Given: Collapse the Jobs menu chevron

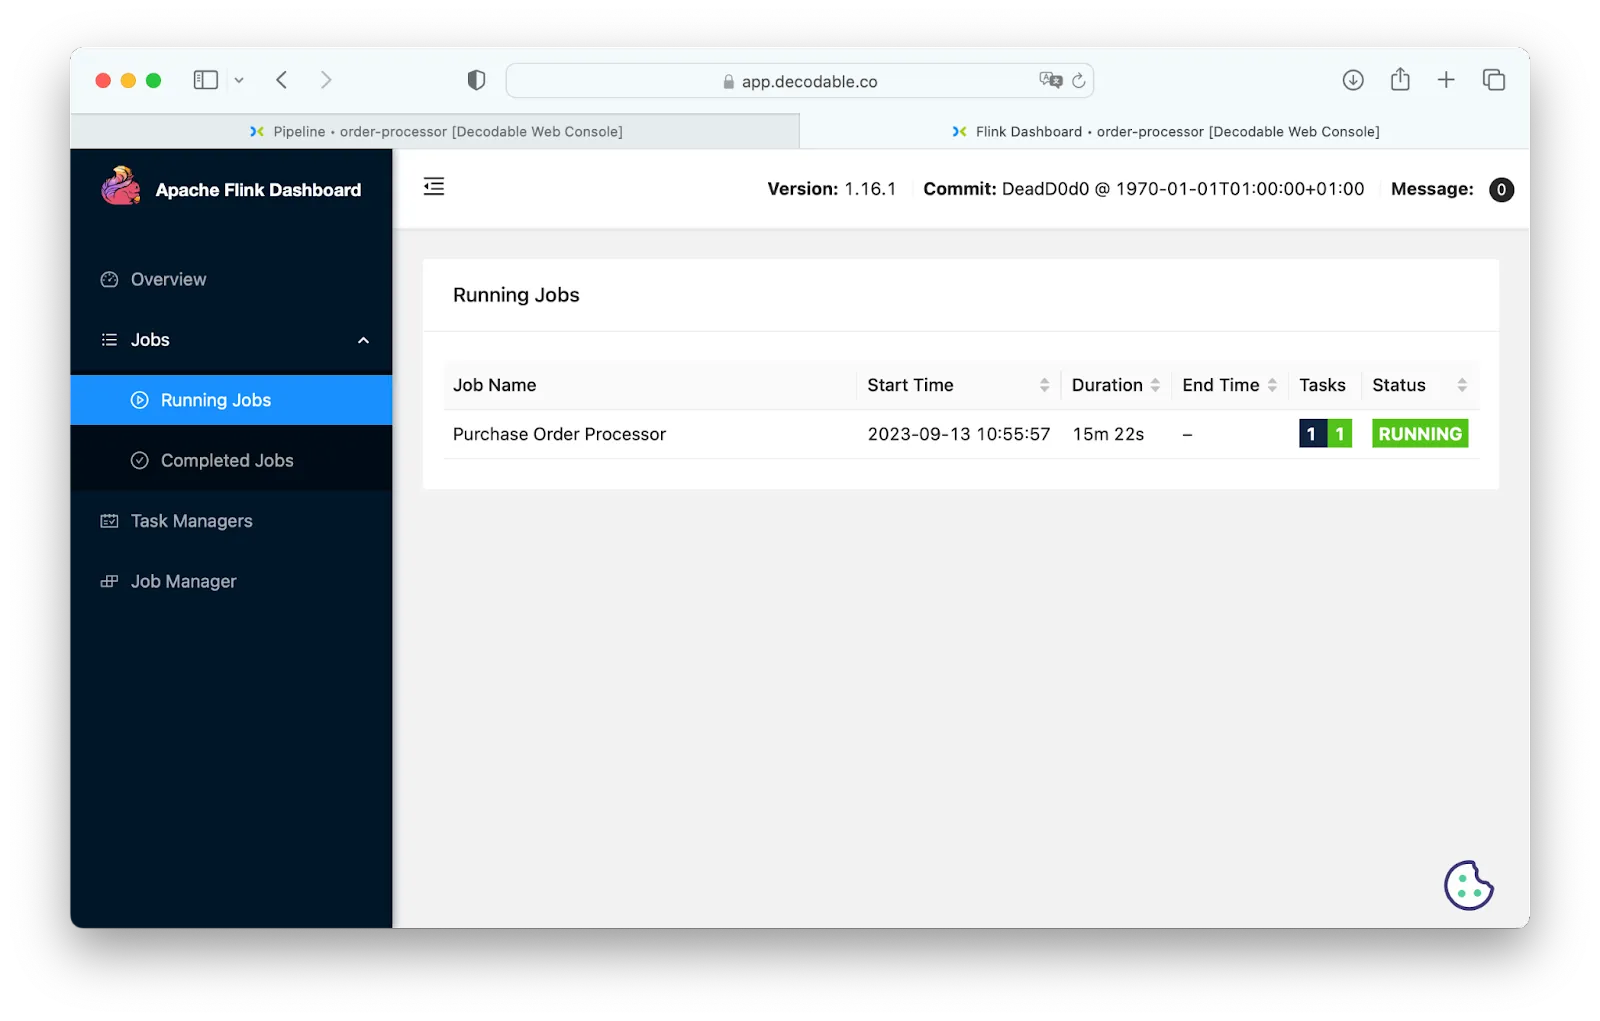Looking at the screenshot, I should pyautogui.click(x=363, y=340).
